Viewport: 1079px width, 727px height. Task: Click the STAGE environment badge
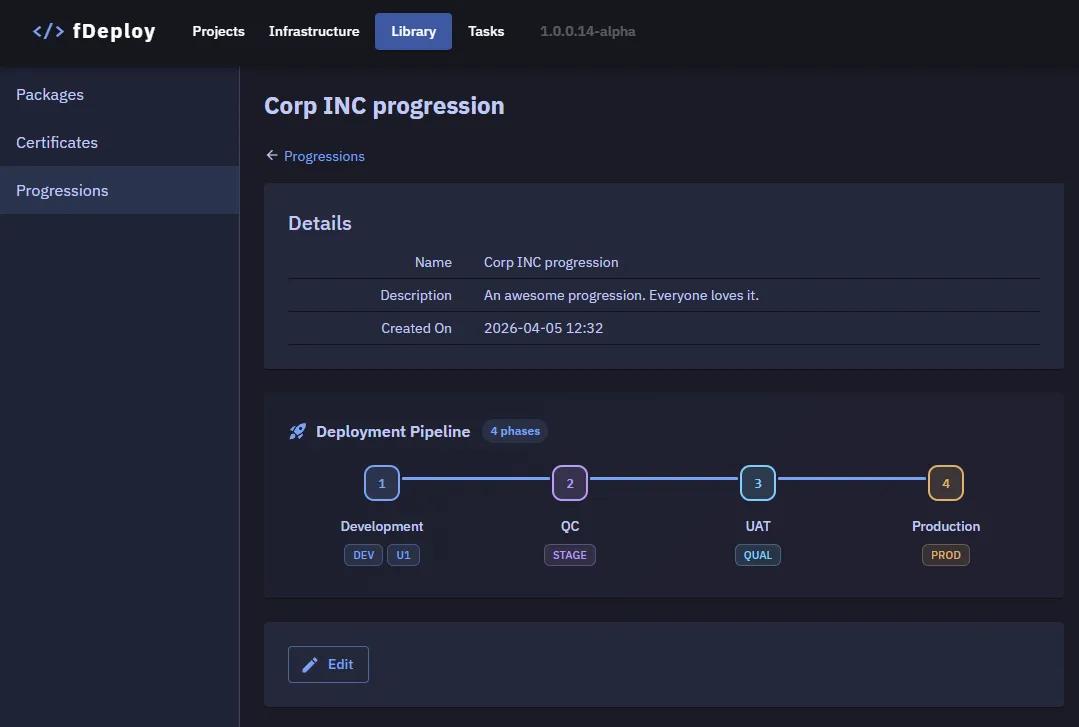pos(570,555)
